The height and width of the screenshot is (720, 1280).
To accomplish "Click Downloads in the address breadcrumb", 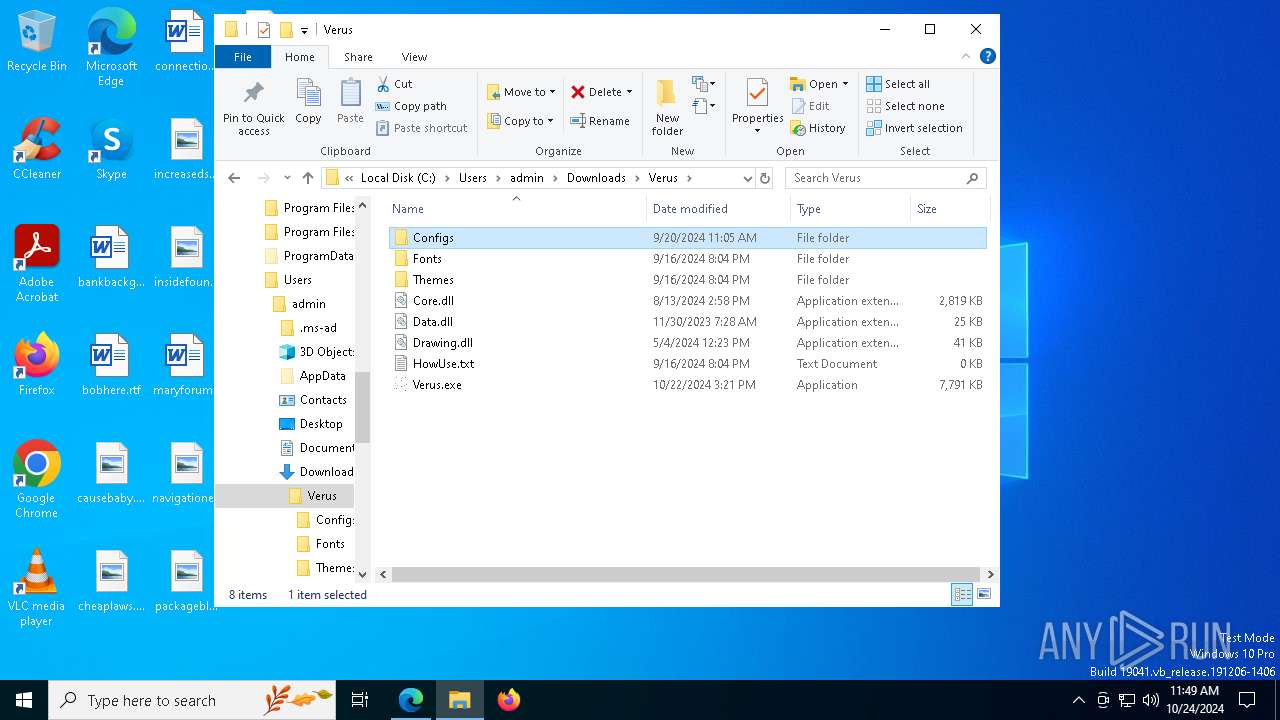I will 596,178.
